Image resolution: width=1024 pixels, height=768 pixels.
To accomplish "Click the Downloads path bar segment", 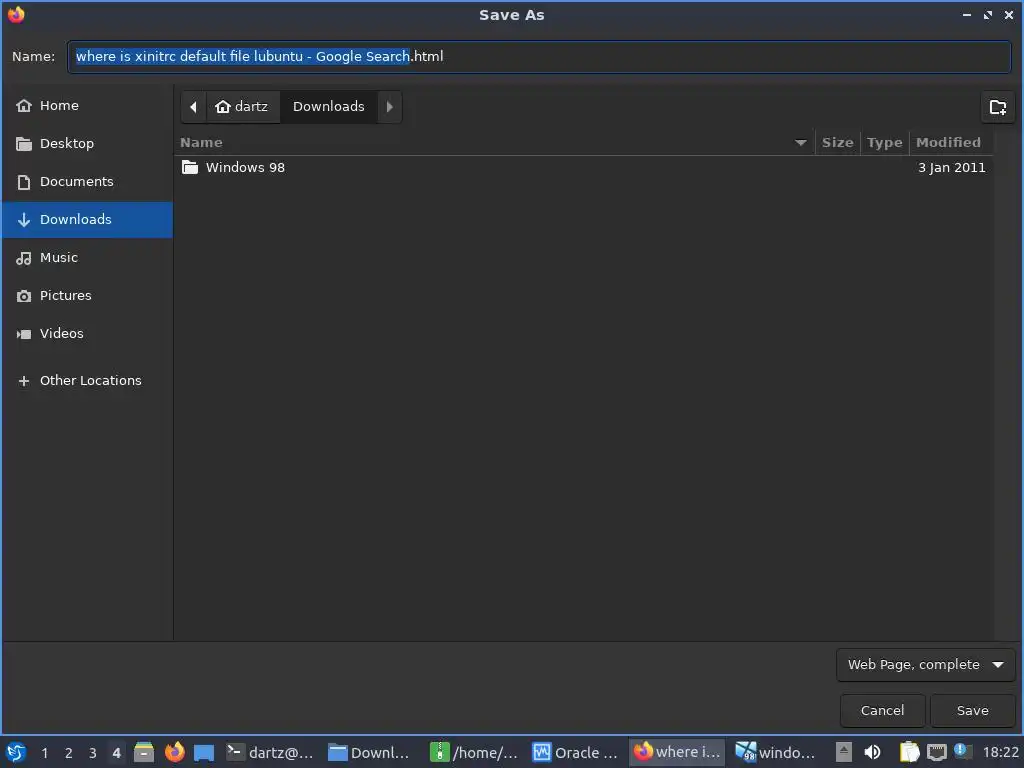I will (328, 106).
